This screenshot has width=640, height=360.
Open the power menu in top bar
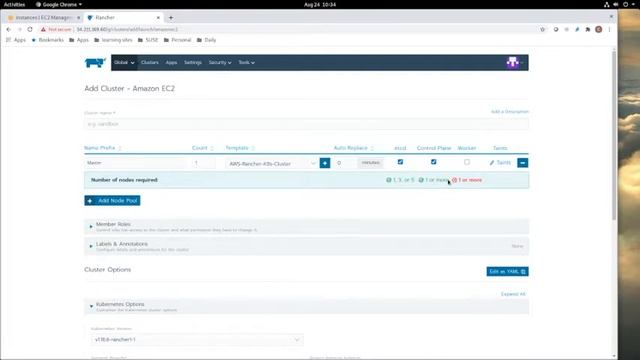(626, 4)
